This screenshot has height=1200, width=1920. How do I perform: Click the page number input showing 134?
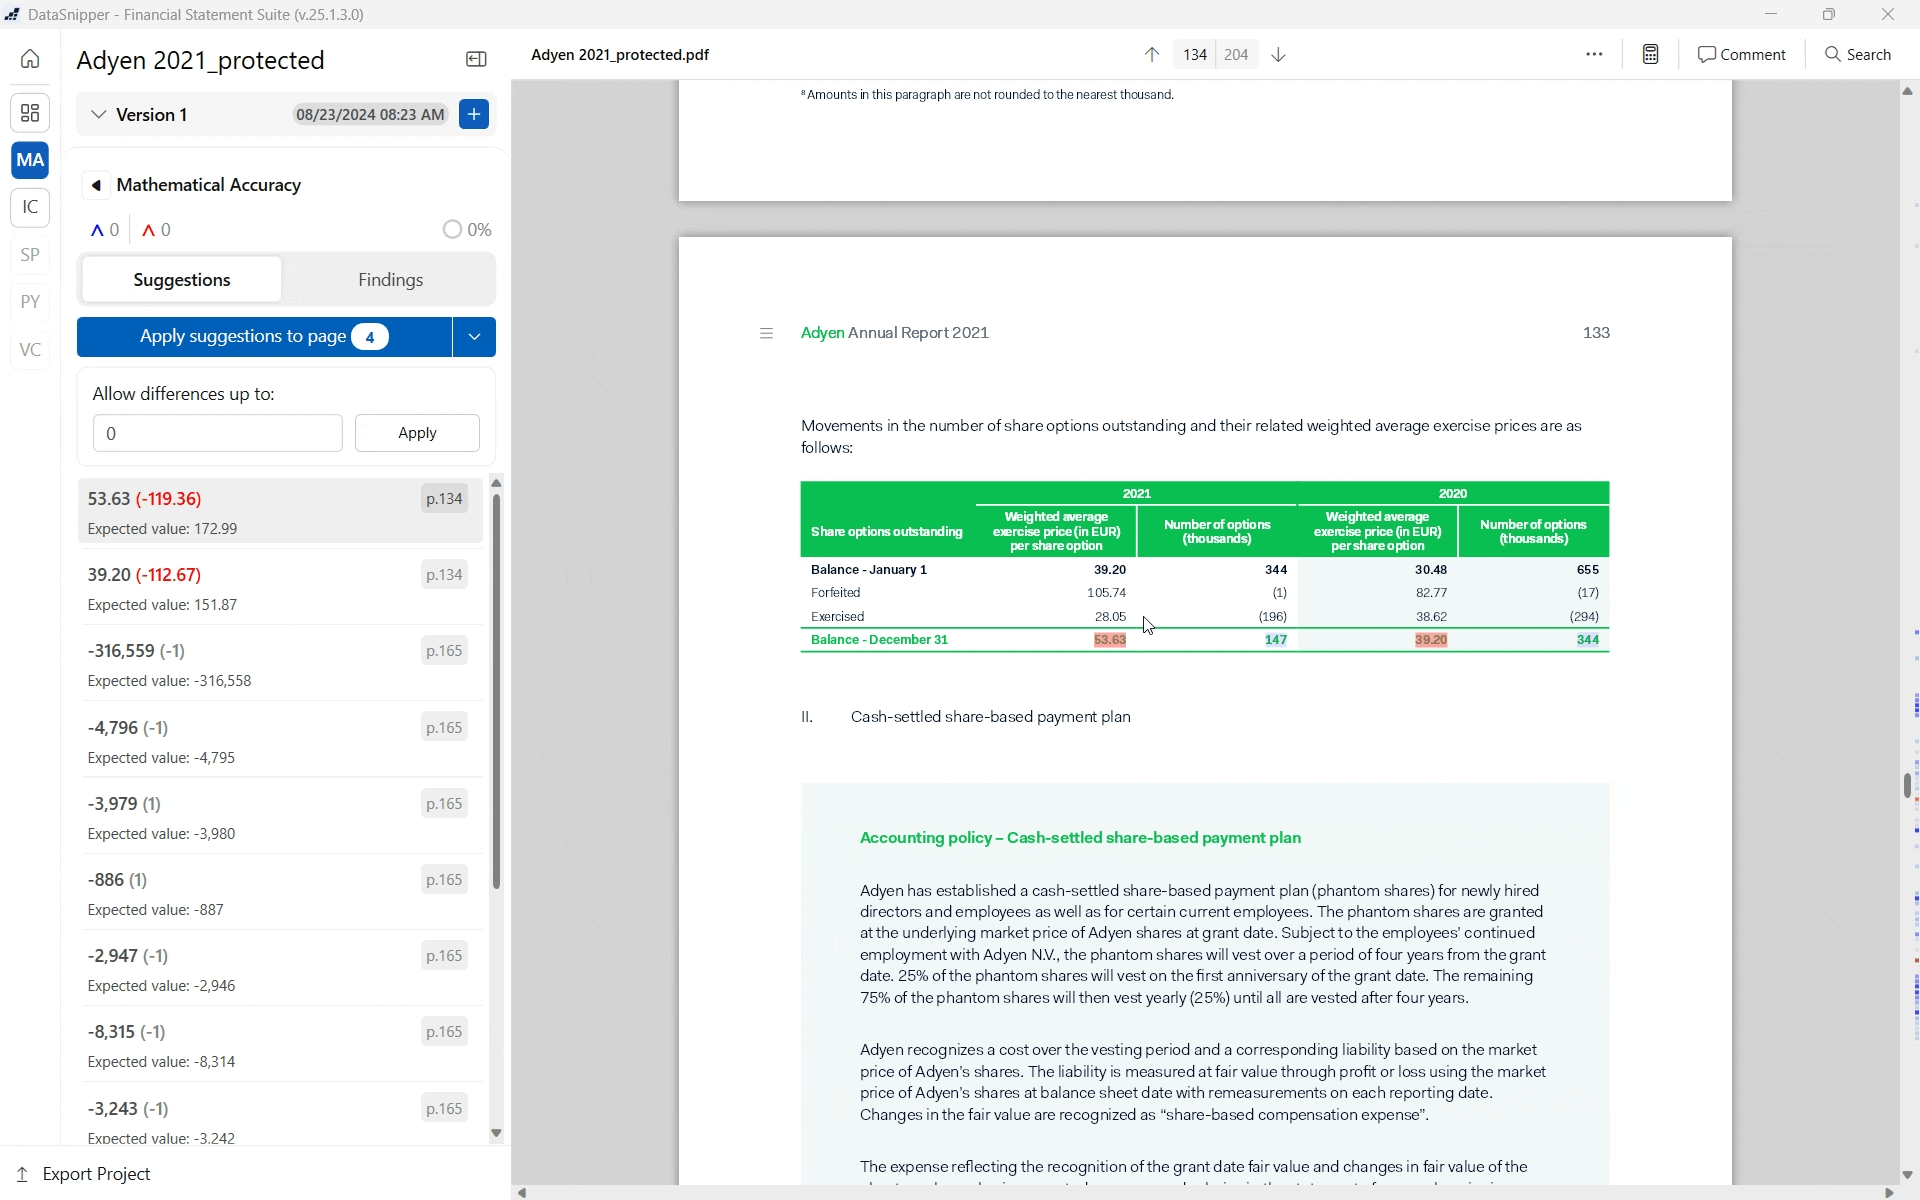pyautogui.click(x=1194, y=54)
